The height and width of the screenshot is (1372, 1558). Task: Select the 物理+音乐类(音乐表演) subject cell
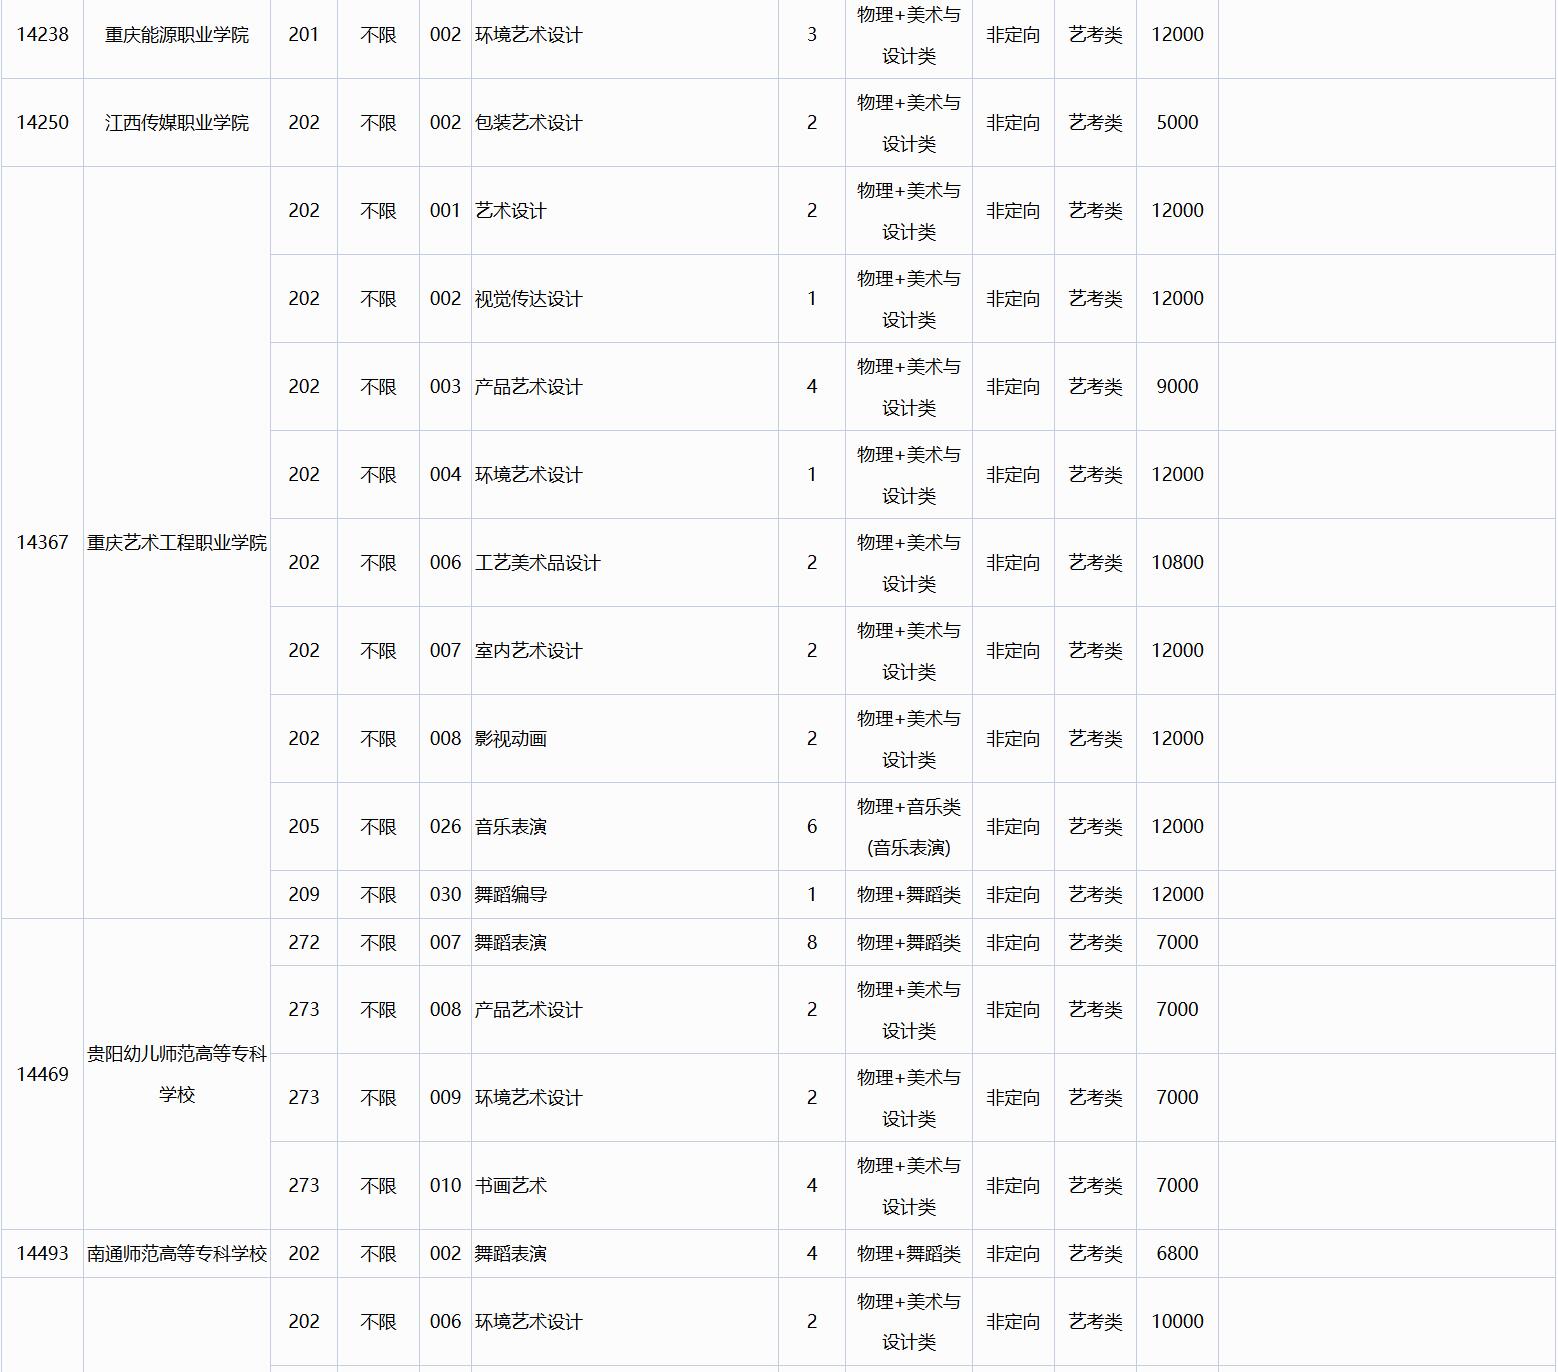click(908, 827)
